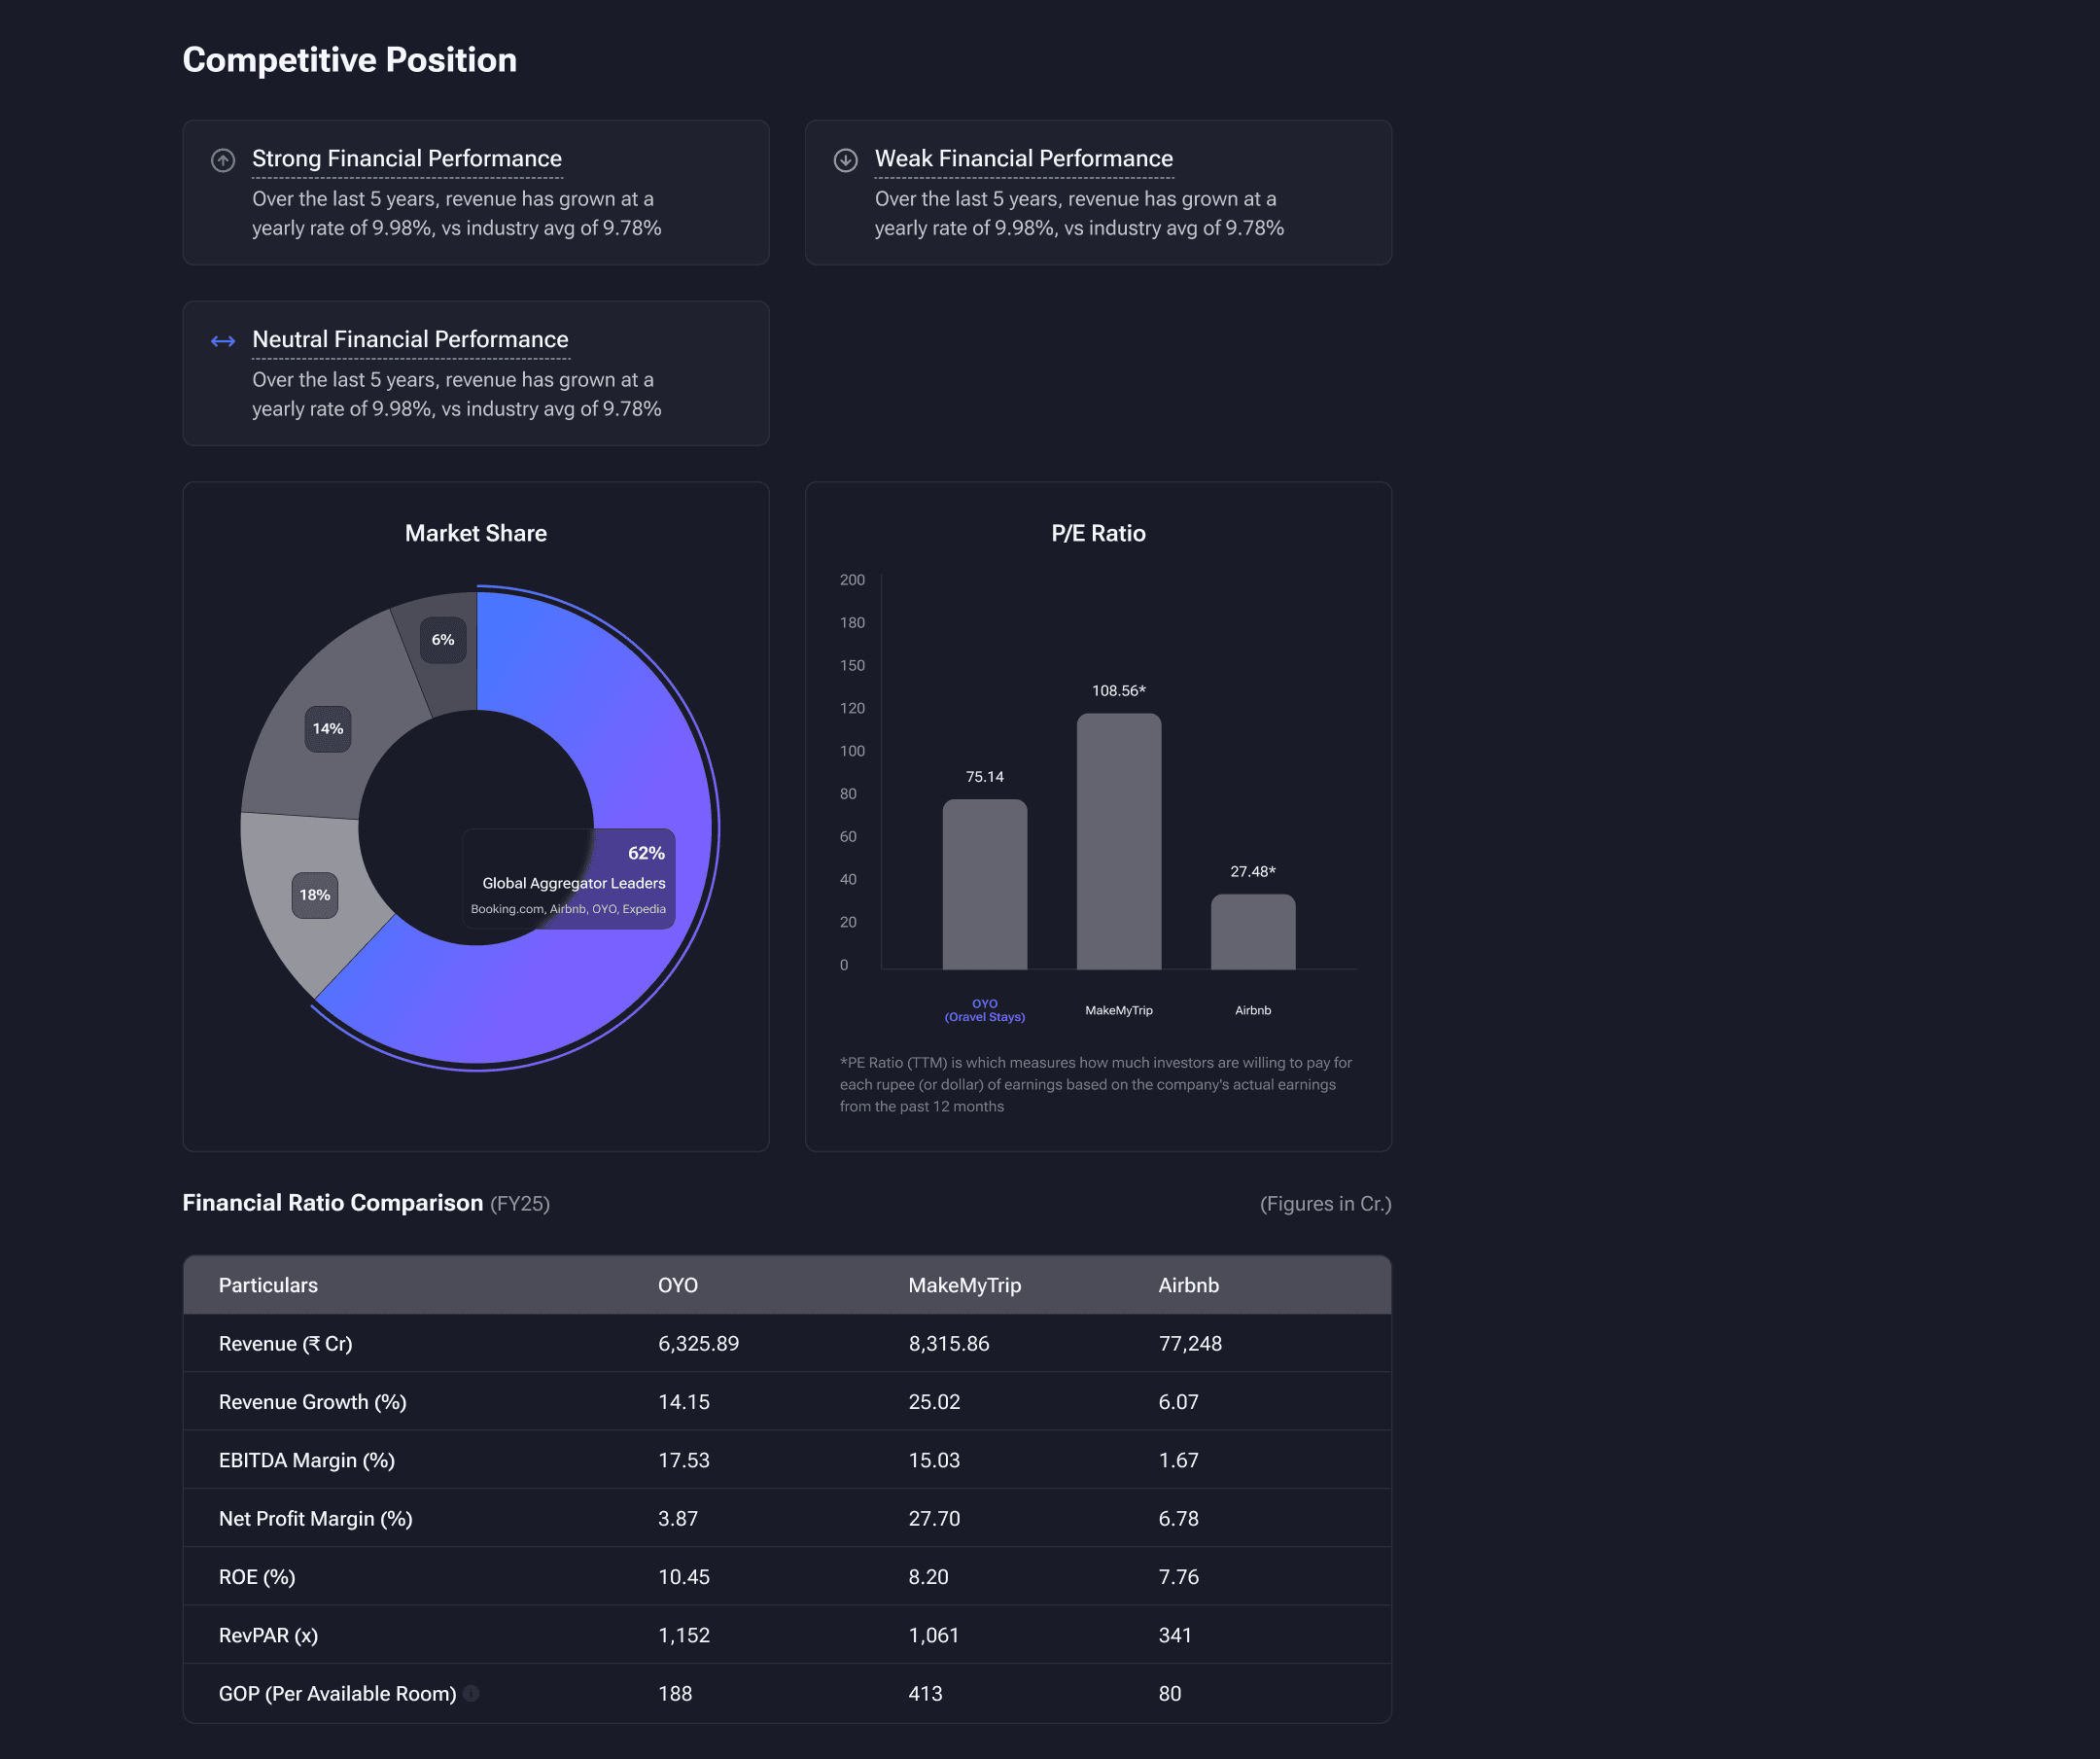Click MakeMyTrip net profit margin value 27.70
The image size is (2100, 1759).
pyautogui.click(x=934, y=1518)
